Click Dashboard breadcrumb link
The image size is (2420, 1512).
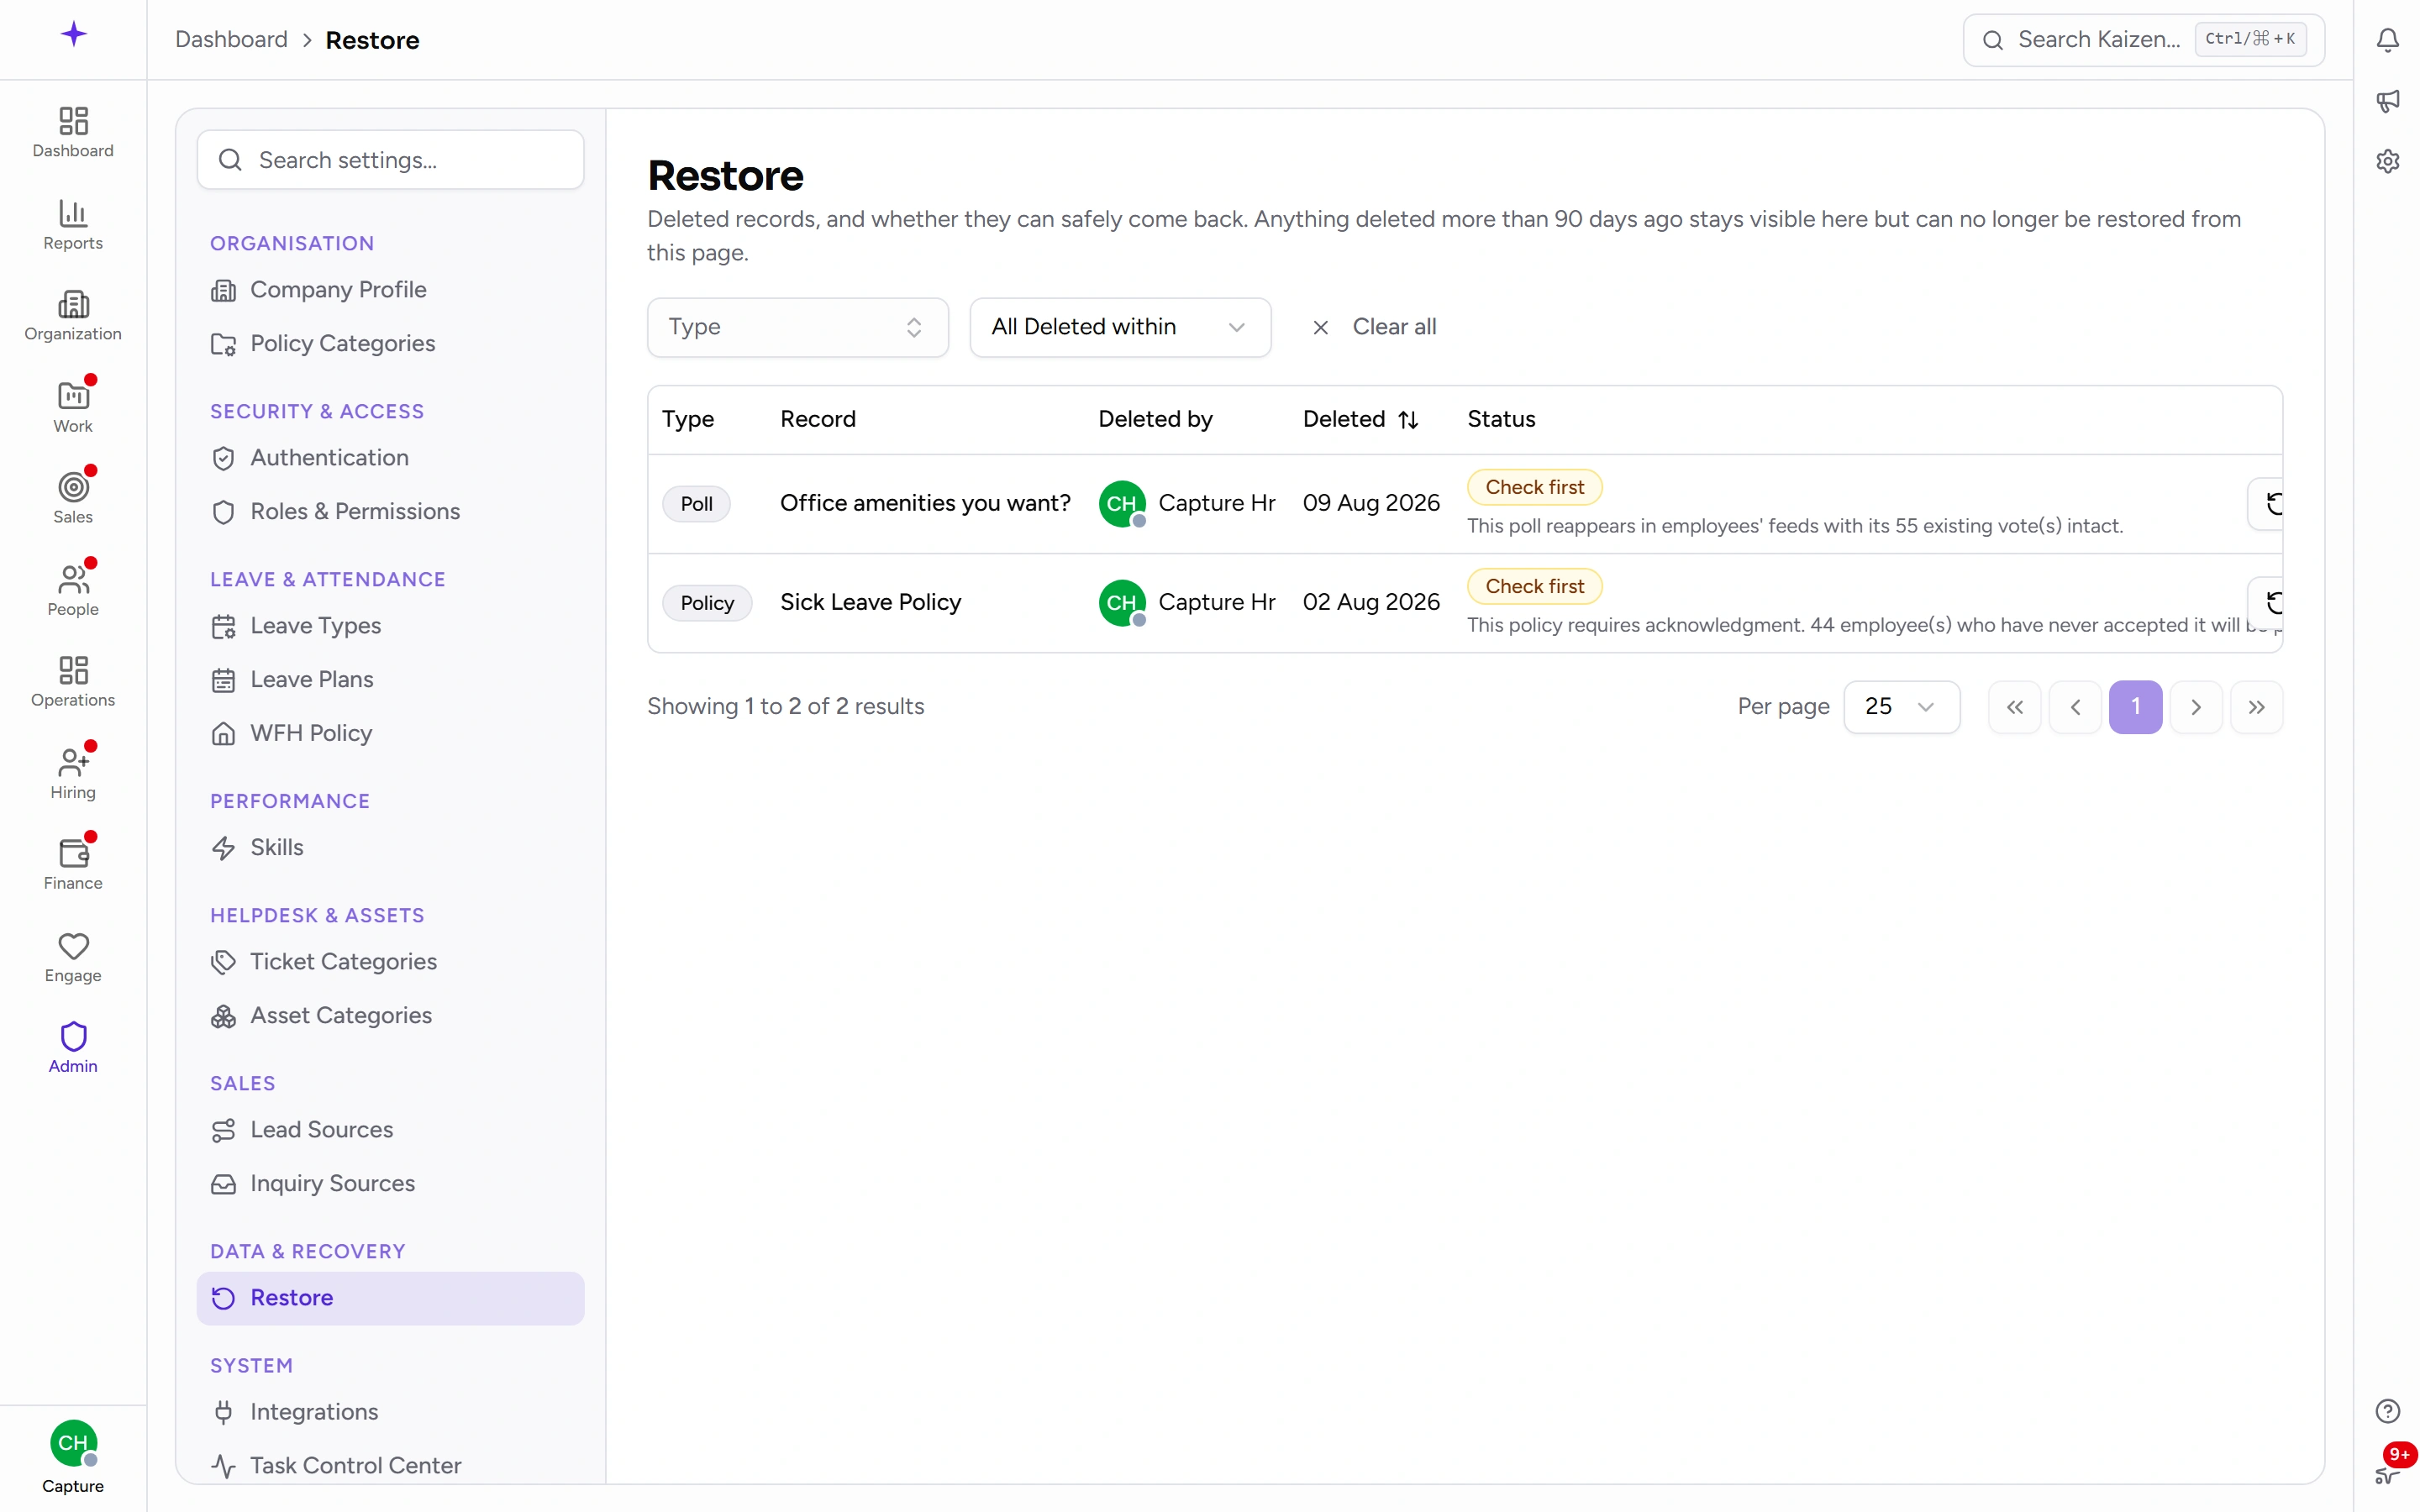click(x=231, y=40)
